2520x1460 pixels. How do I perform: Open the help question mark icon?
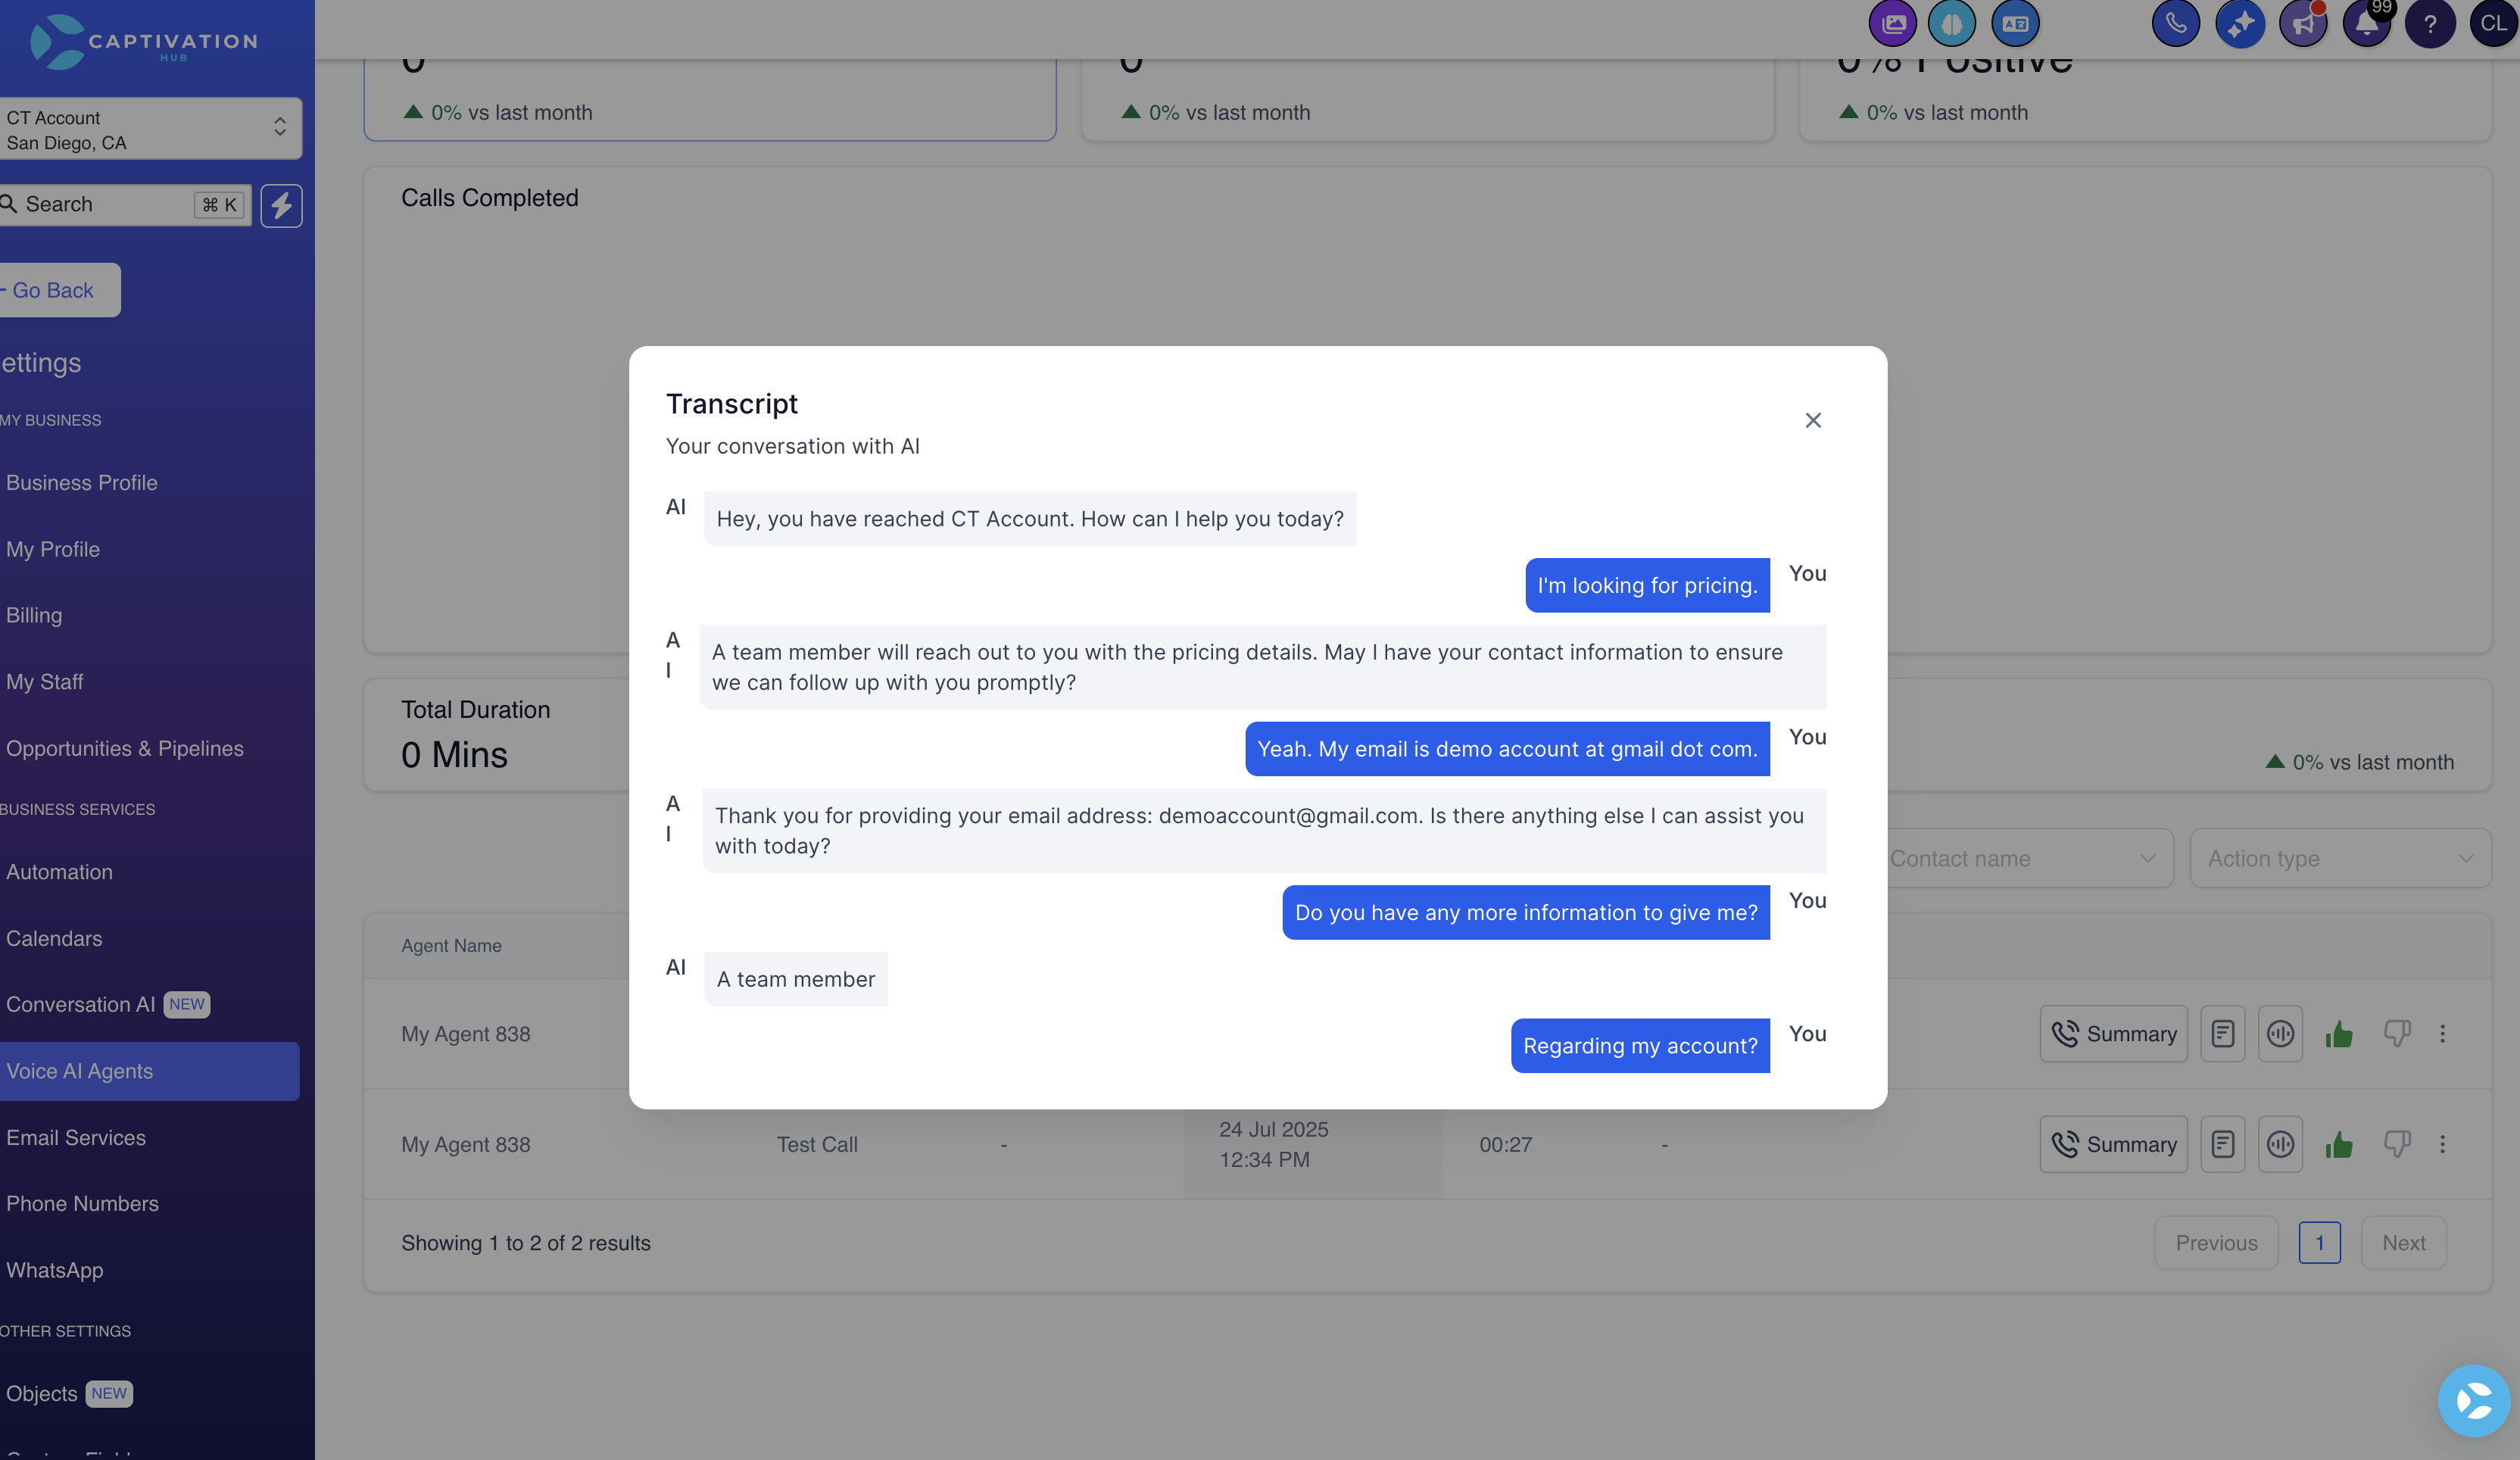click(x=2430, y=24)
